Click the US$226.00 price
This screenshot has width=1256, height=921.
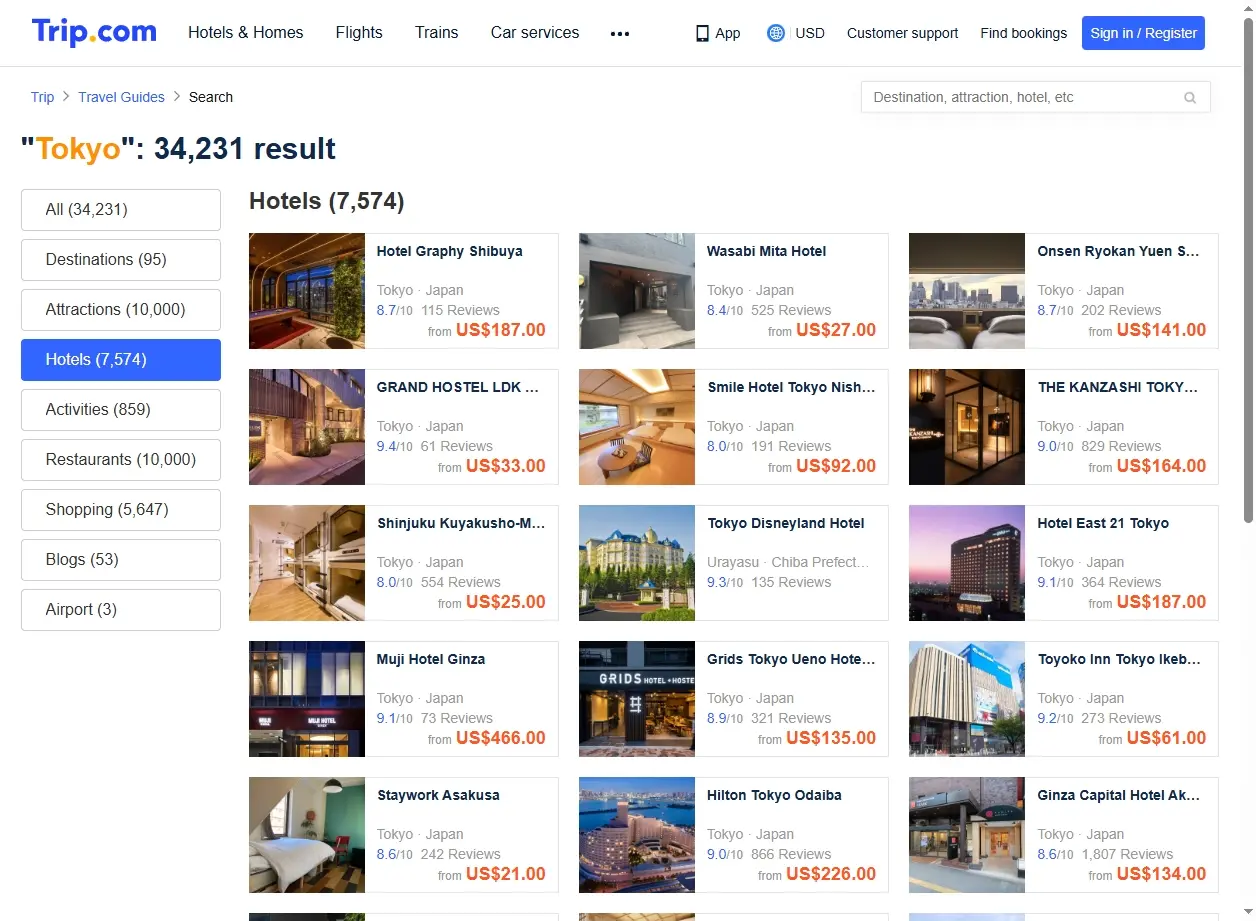[831, 874]
